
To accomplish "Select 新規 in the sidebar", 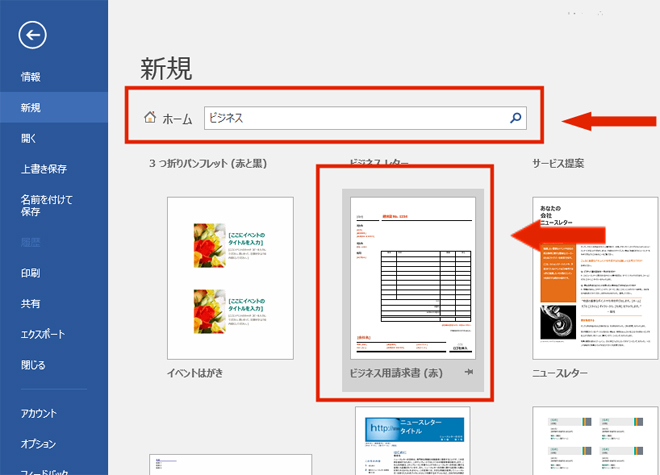I will (30, 107).
